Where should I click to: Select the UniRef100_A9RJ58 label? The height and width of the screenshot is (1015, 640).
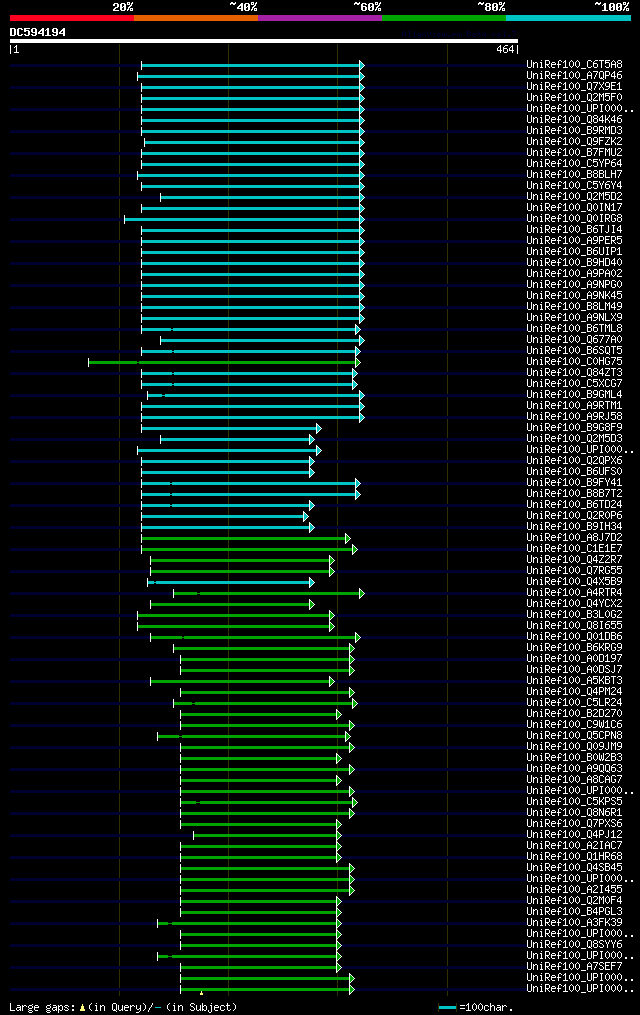tap(575, 417)
